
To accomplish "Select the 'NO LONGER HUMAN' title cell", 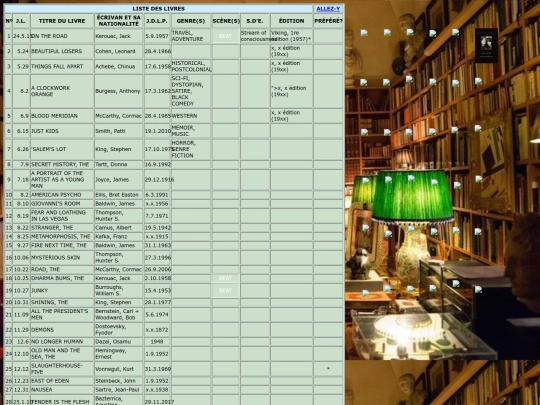I will pos(62,342).
